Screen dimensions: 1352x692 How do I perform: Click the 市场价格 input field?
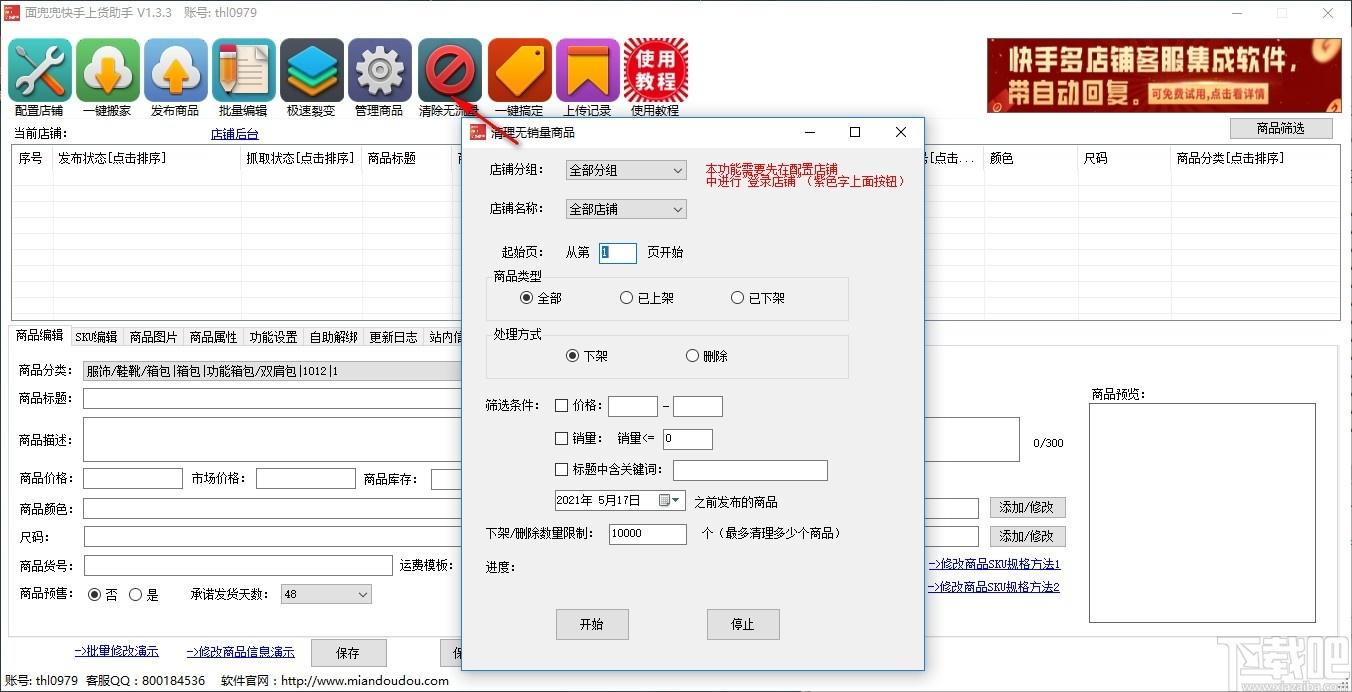tap(306, 478)
